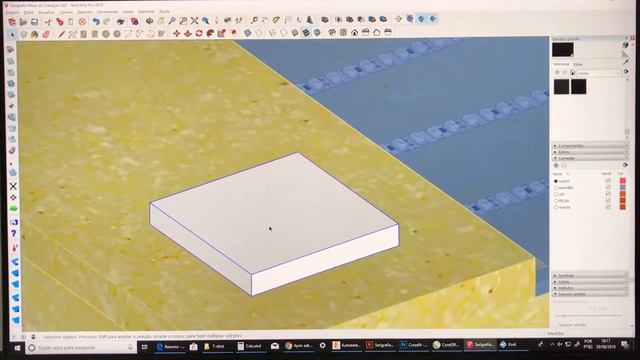
Task: Set LED as the active layer
Action: click(x=556, y=194)
